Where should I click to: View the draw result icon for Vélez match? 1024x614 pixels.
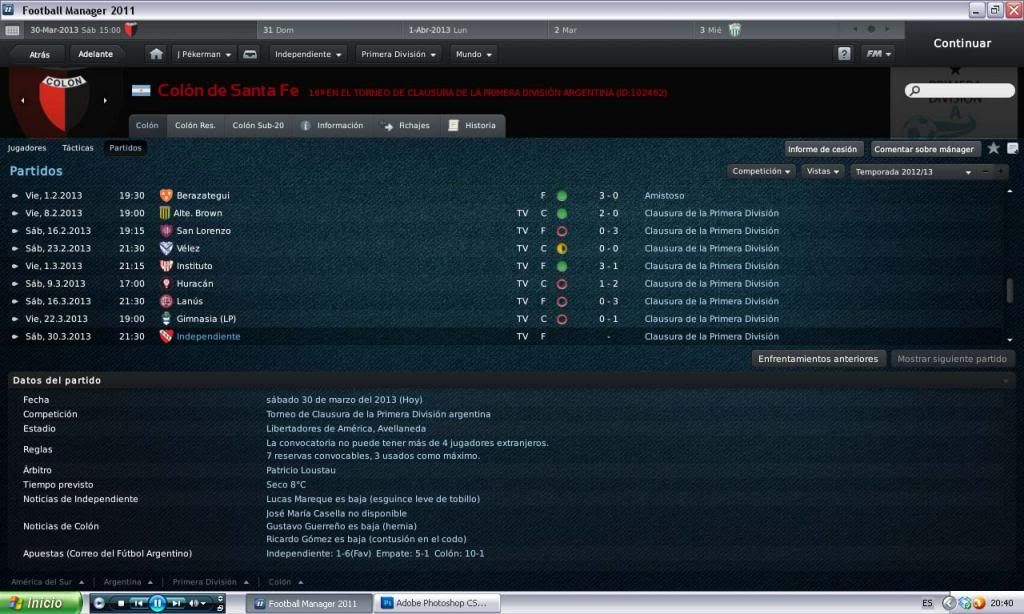pyautogui.click(x=562, y=248)
